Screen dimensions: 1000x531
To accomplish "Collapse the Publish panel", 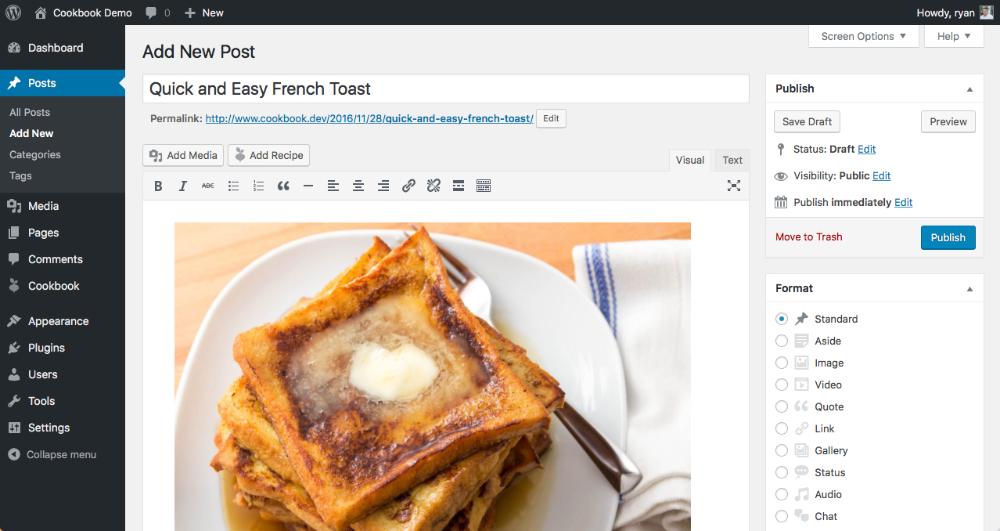I will 969,89.
